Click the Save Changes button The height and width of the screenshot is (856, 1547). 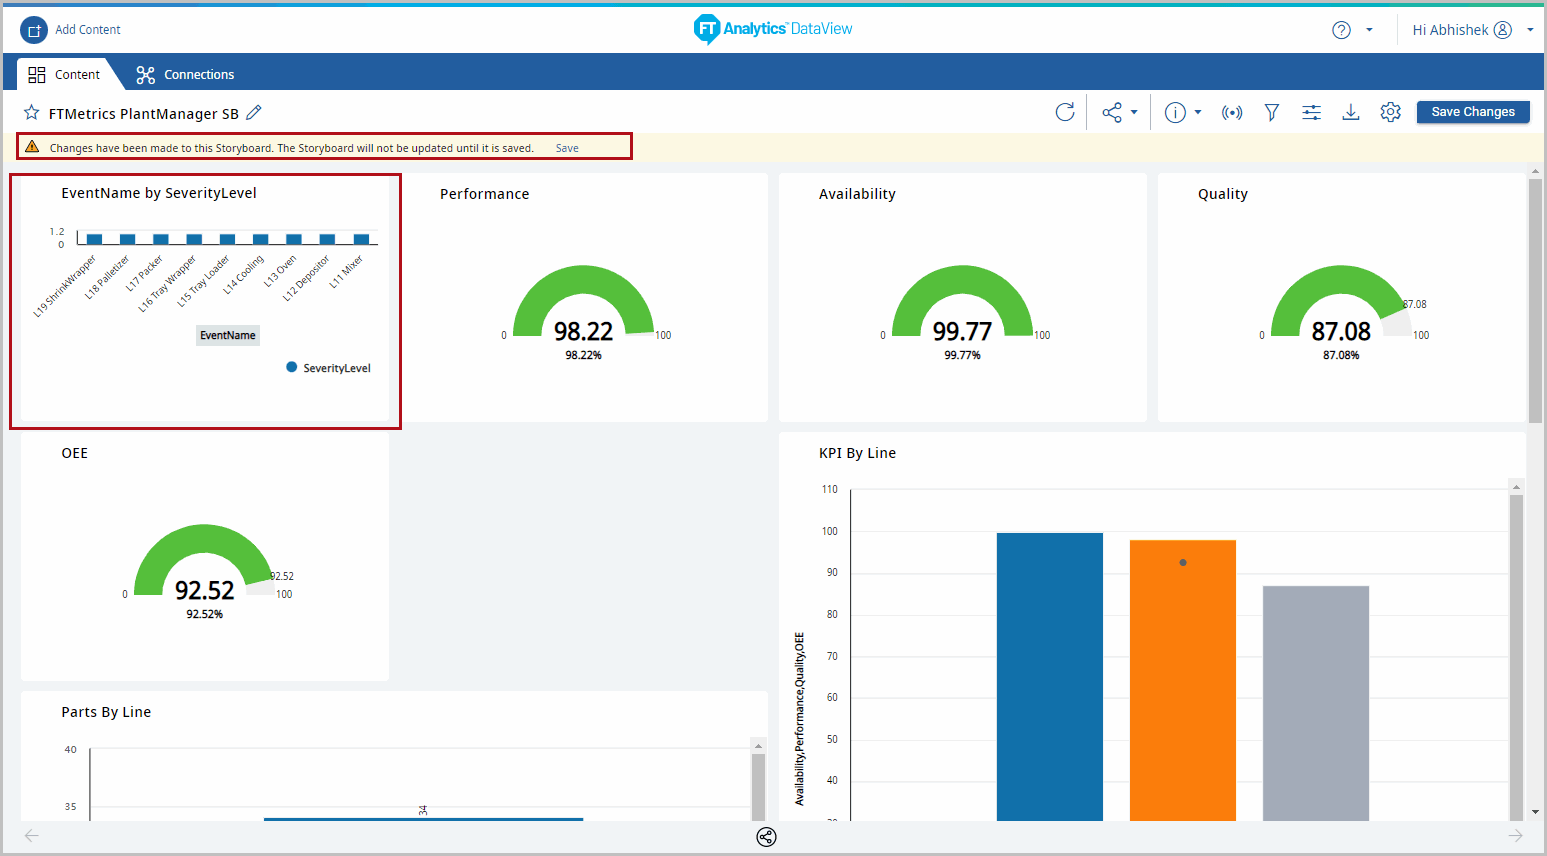click(1473, 112)
